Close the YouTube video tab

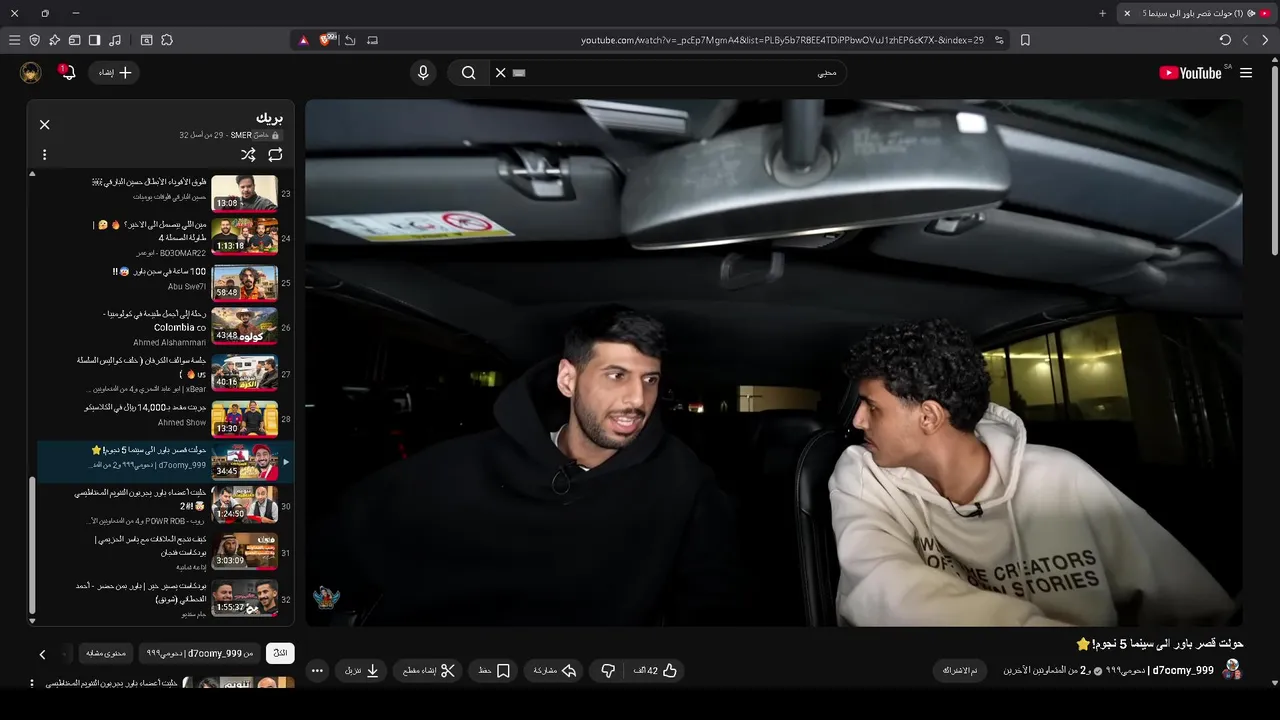click(x=1127, y=13)
